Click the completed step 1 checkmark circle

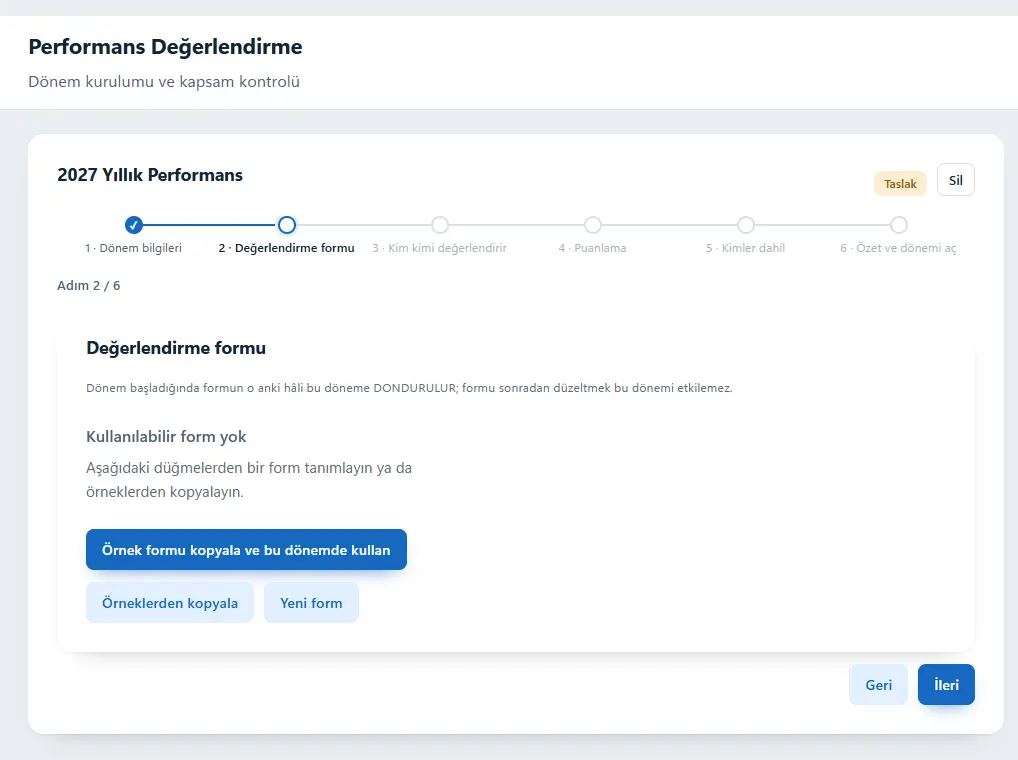click(x=134, y=225)
